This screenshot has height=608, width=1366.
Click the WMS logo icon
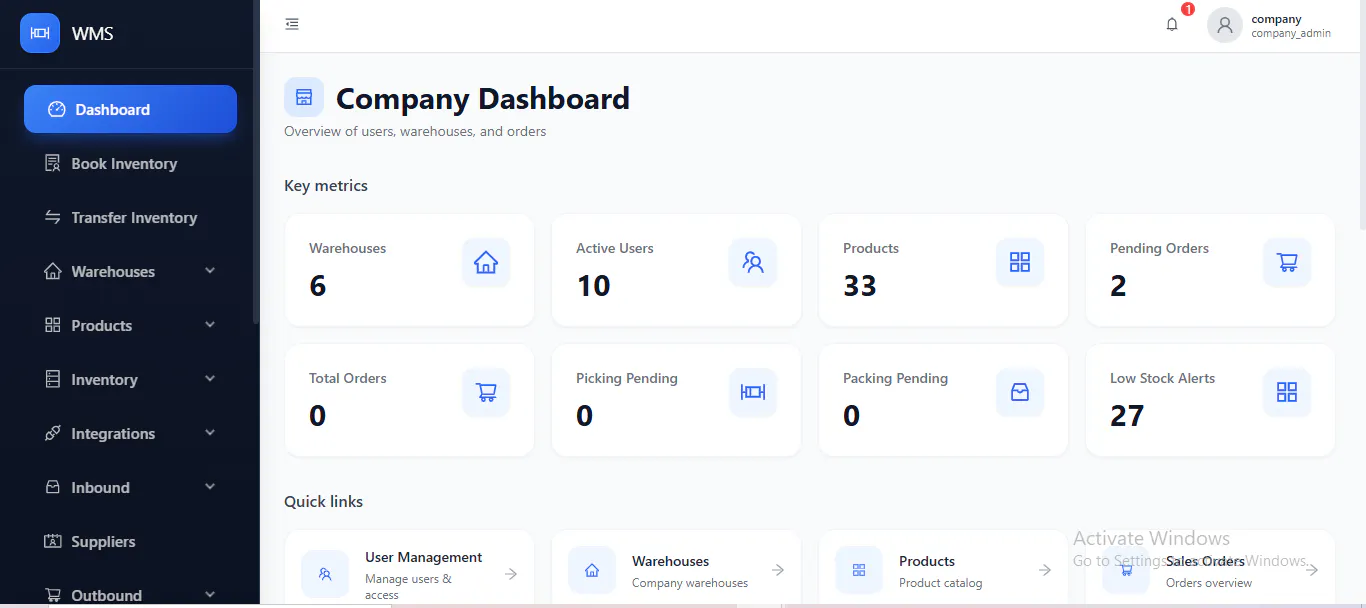(x=40, y=33)
